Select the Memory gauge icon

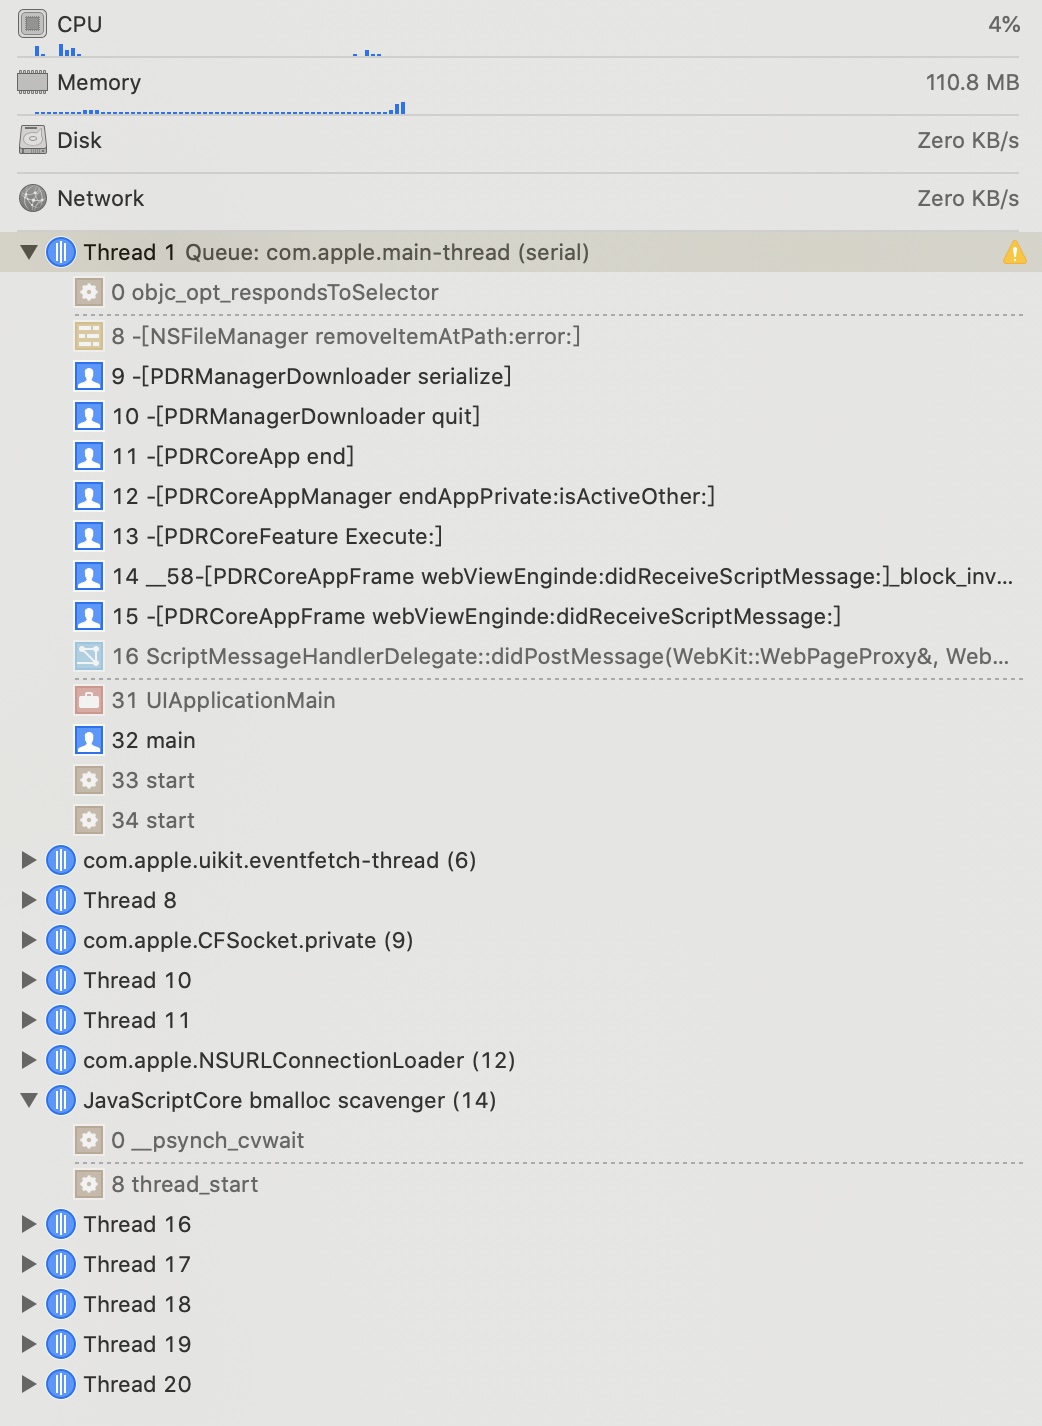(33, 82)
